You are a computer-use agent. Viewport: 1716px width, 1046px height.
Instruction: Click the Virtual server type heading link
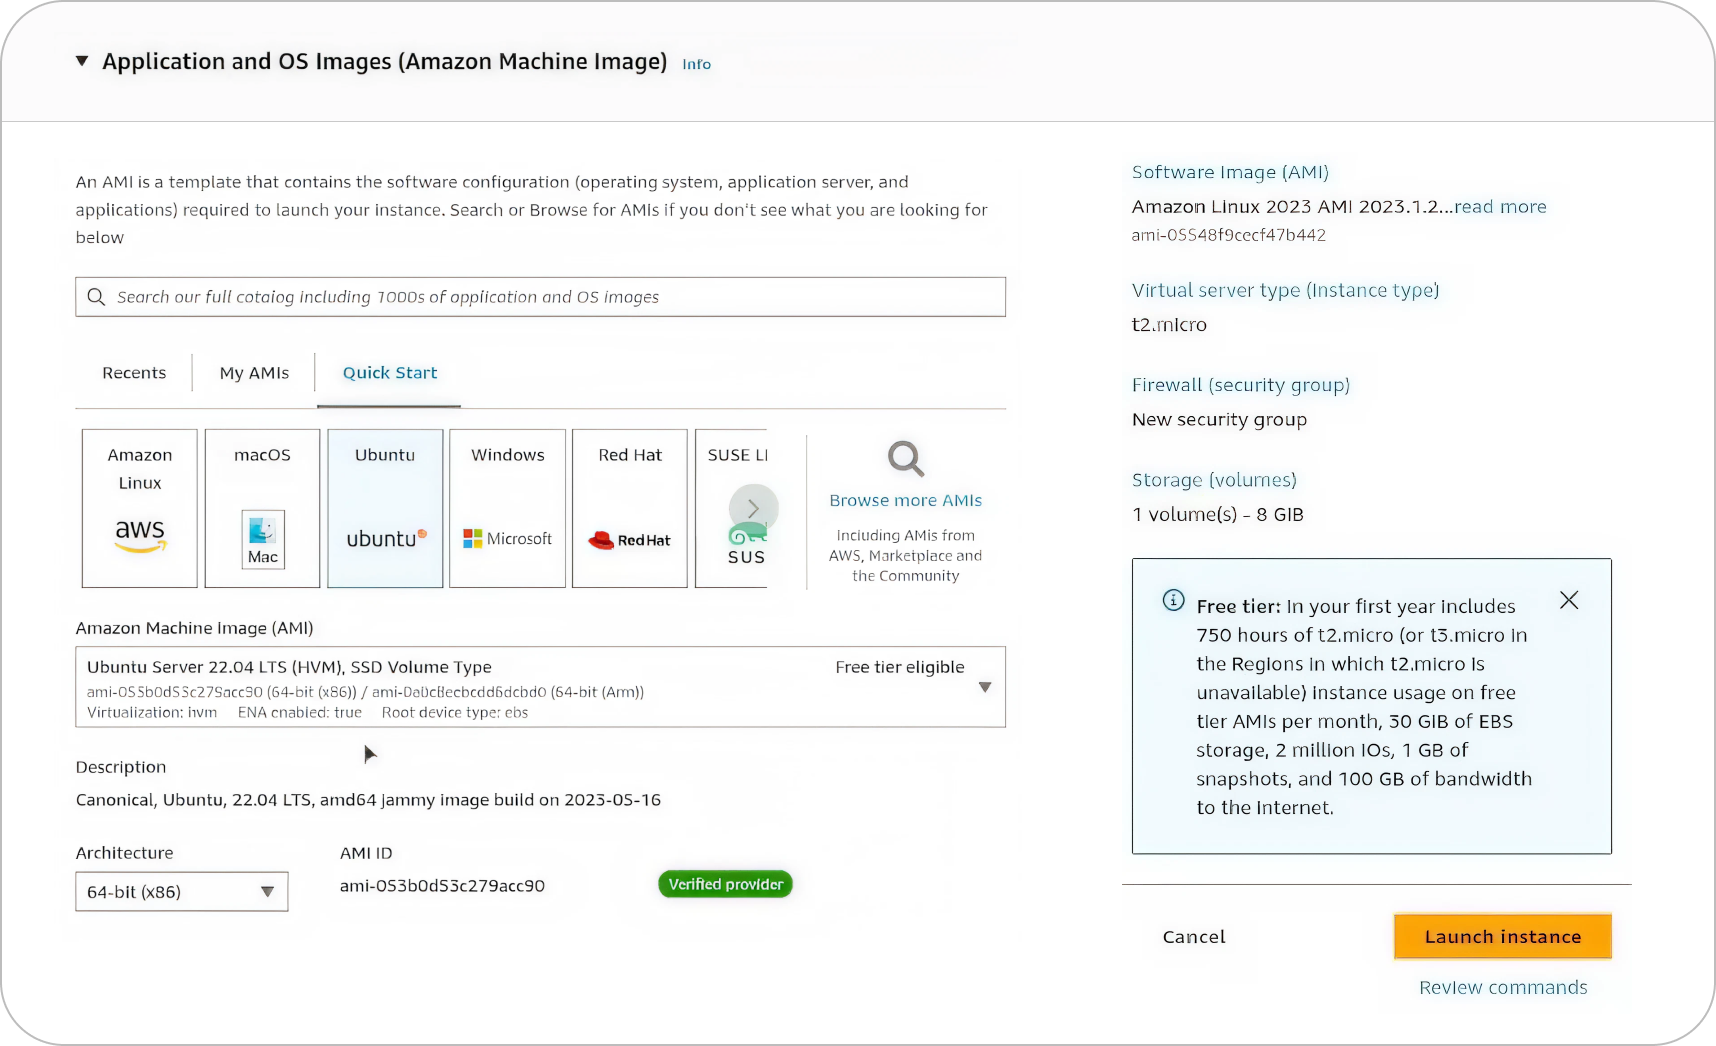pos(1285,290)
